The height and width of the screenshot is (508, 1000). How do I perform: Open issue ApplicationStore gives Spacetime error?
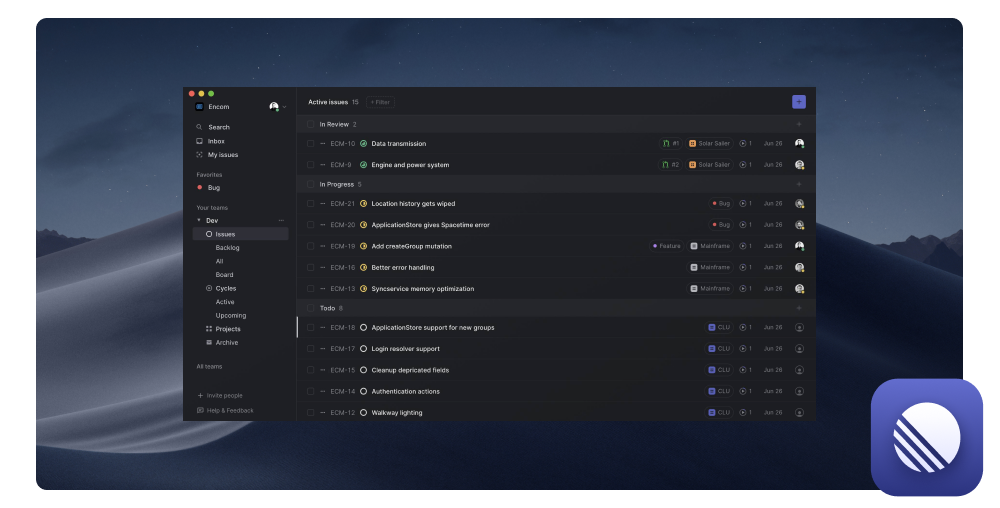(430, 224)
